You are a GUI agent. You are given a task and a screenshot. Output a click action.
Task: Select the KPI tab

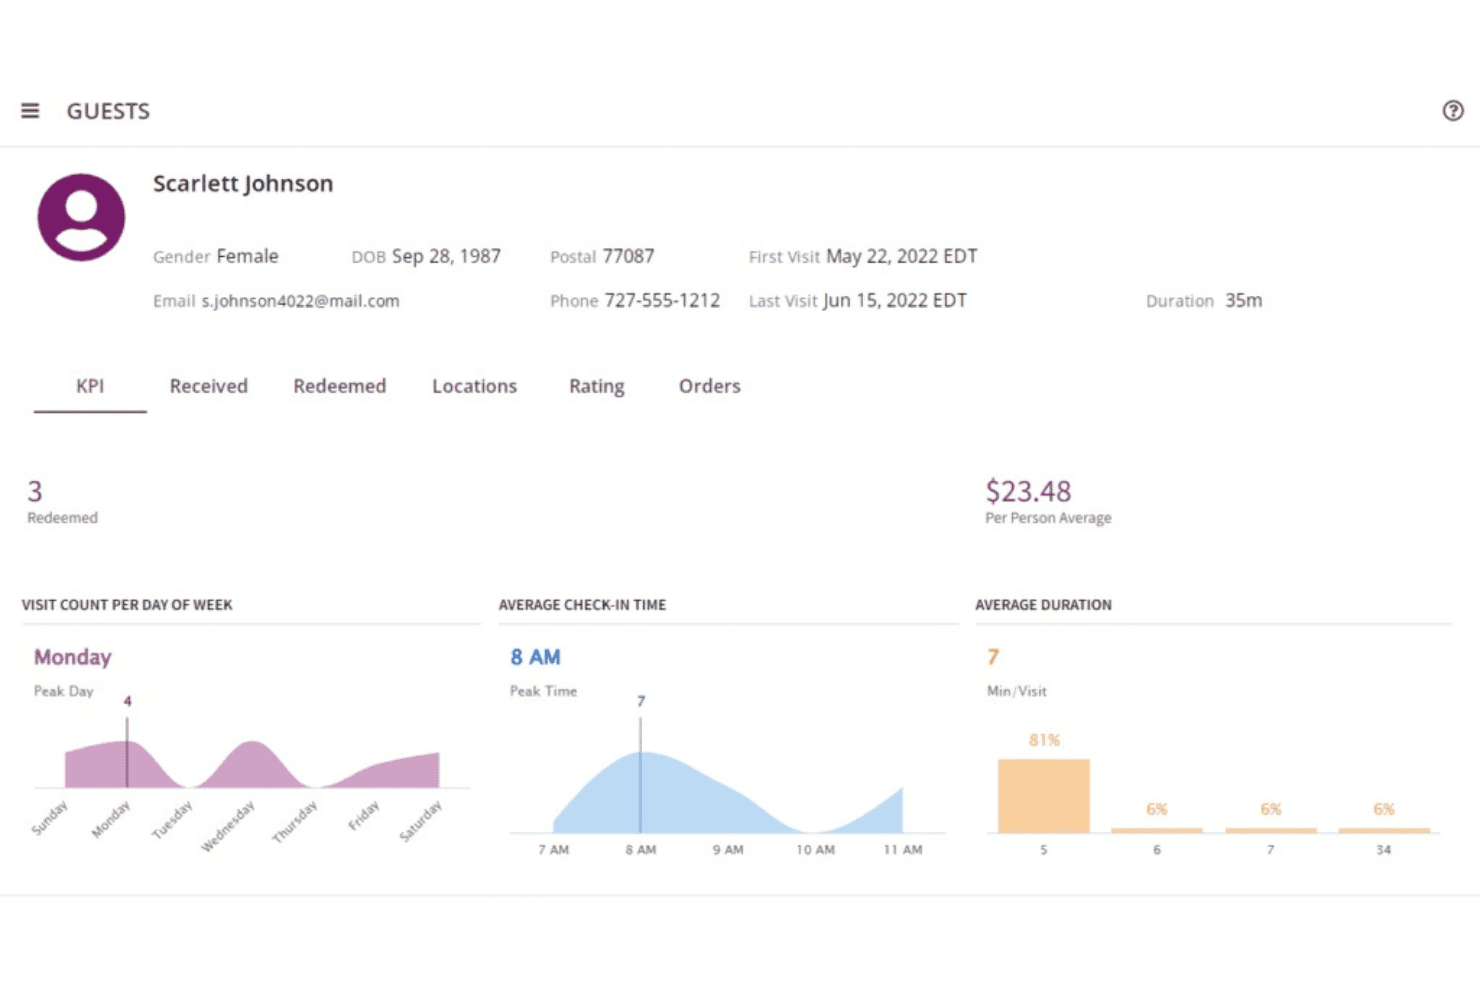coord(90,386)
